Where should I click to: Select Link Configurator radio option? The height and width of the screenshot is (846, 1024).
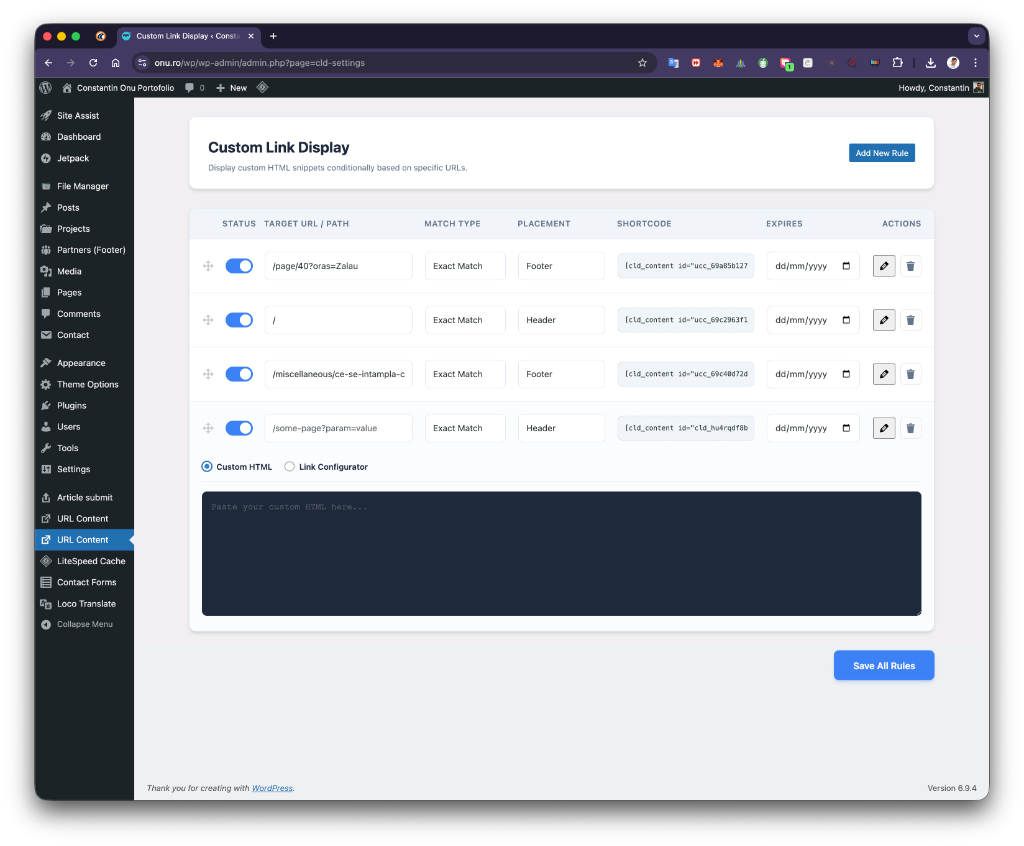click(x=289, y=466)
